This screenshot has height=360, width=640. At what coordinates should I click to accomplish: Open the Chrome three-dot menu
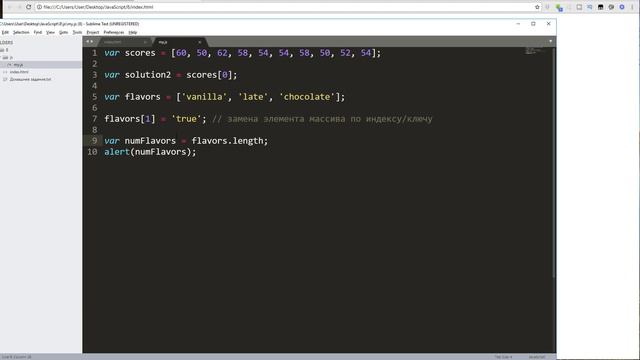click(x=632, y=7)
